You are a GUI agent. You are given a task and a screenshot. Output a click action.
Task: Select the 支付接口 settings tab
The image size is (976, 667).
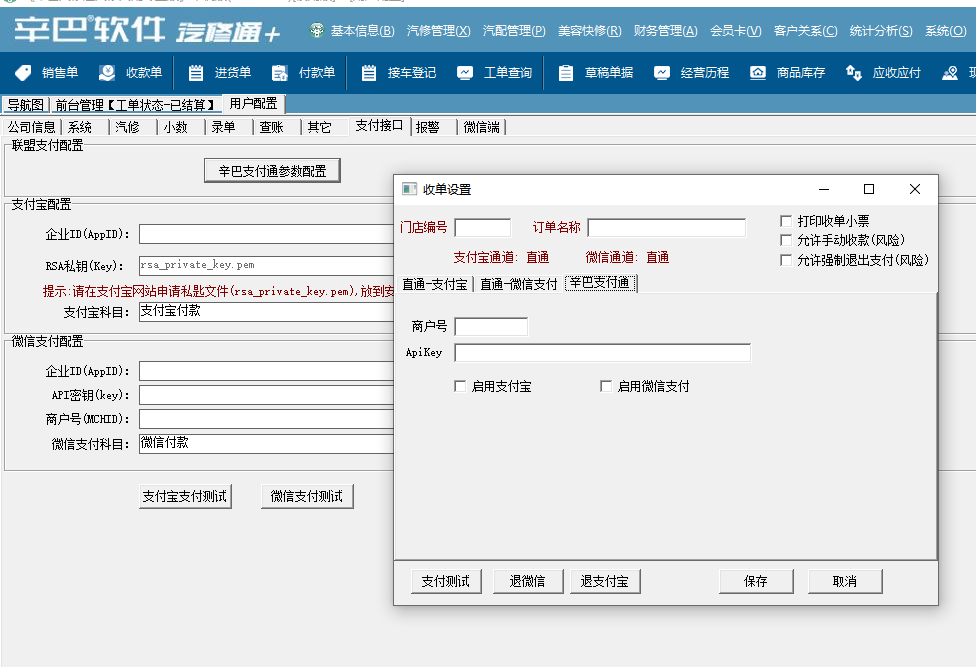(379, 126)
